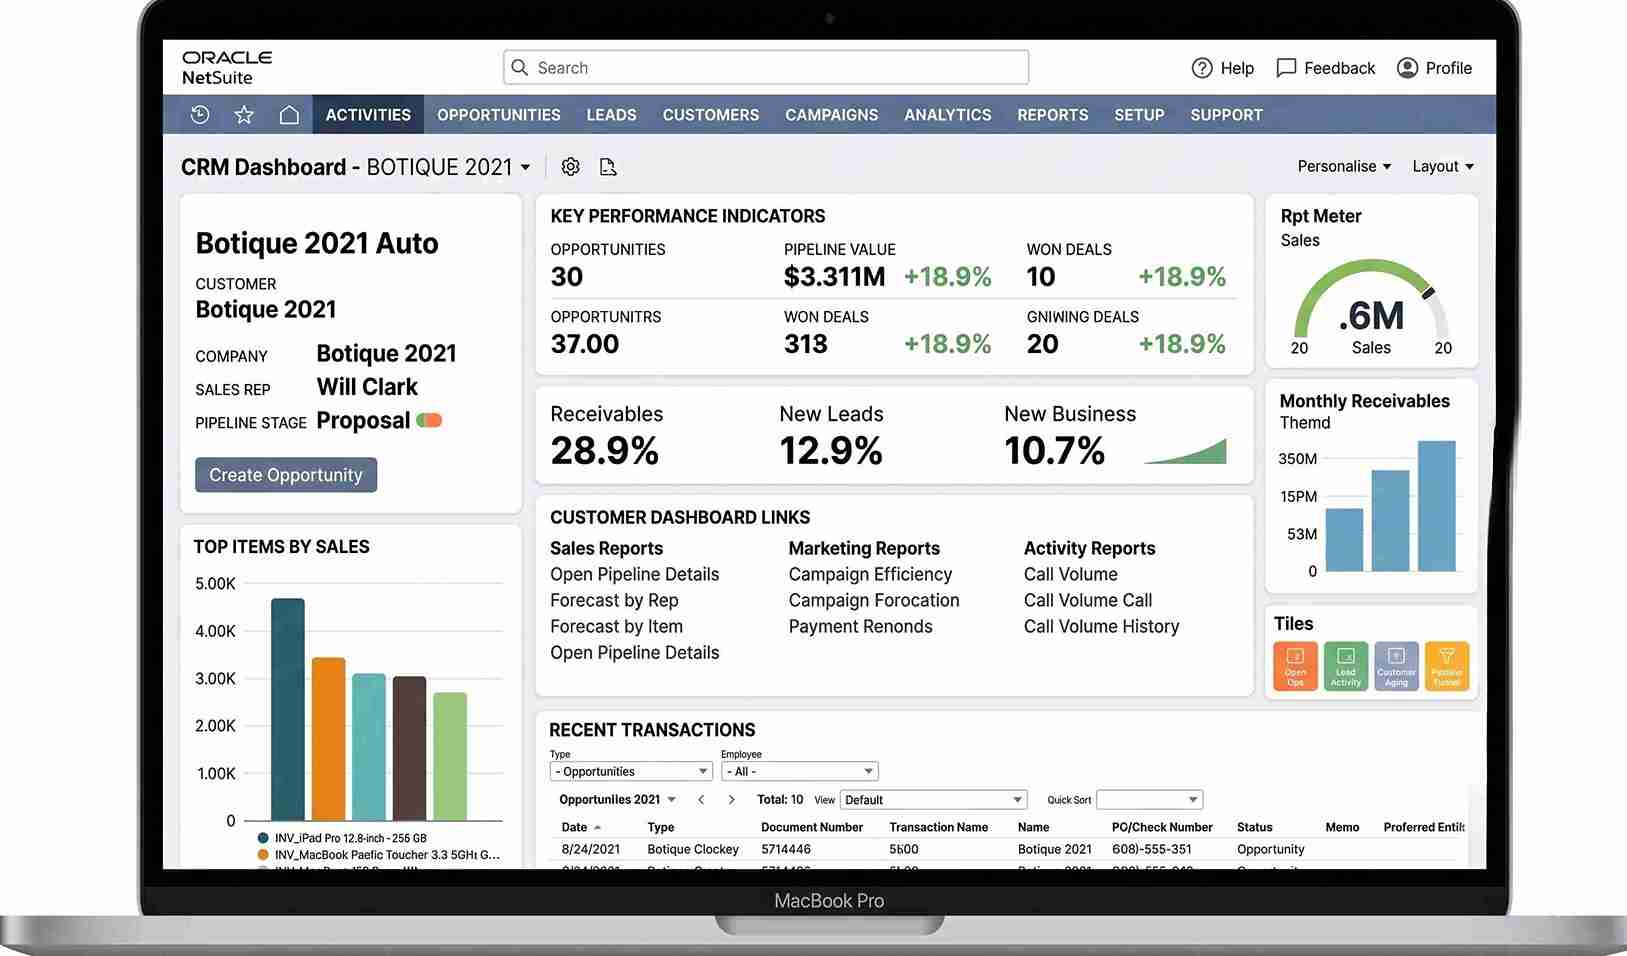Click the Status column header
This screenshot has height=956, width=1627.
(x=1254, y=828)
